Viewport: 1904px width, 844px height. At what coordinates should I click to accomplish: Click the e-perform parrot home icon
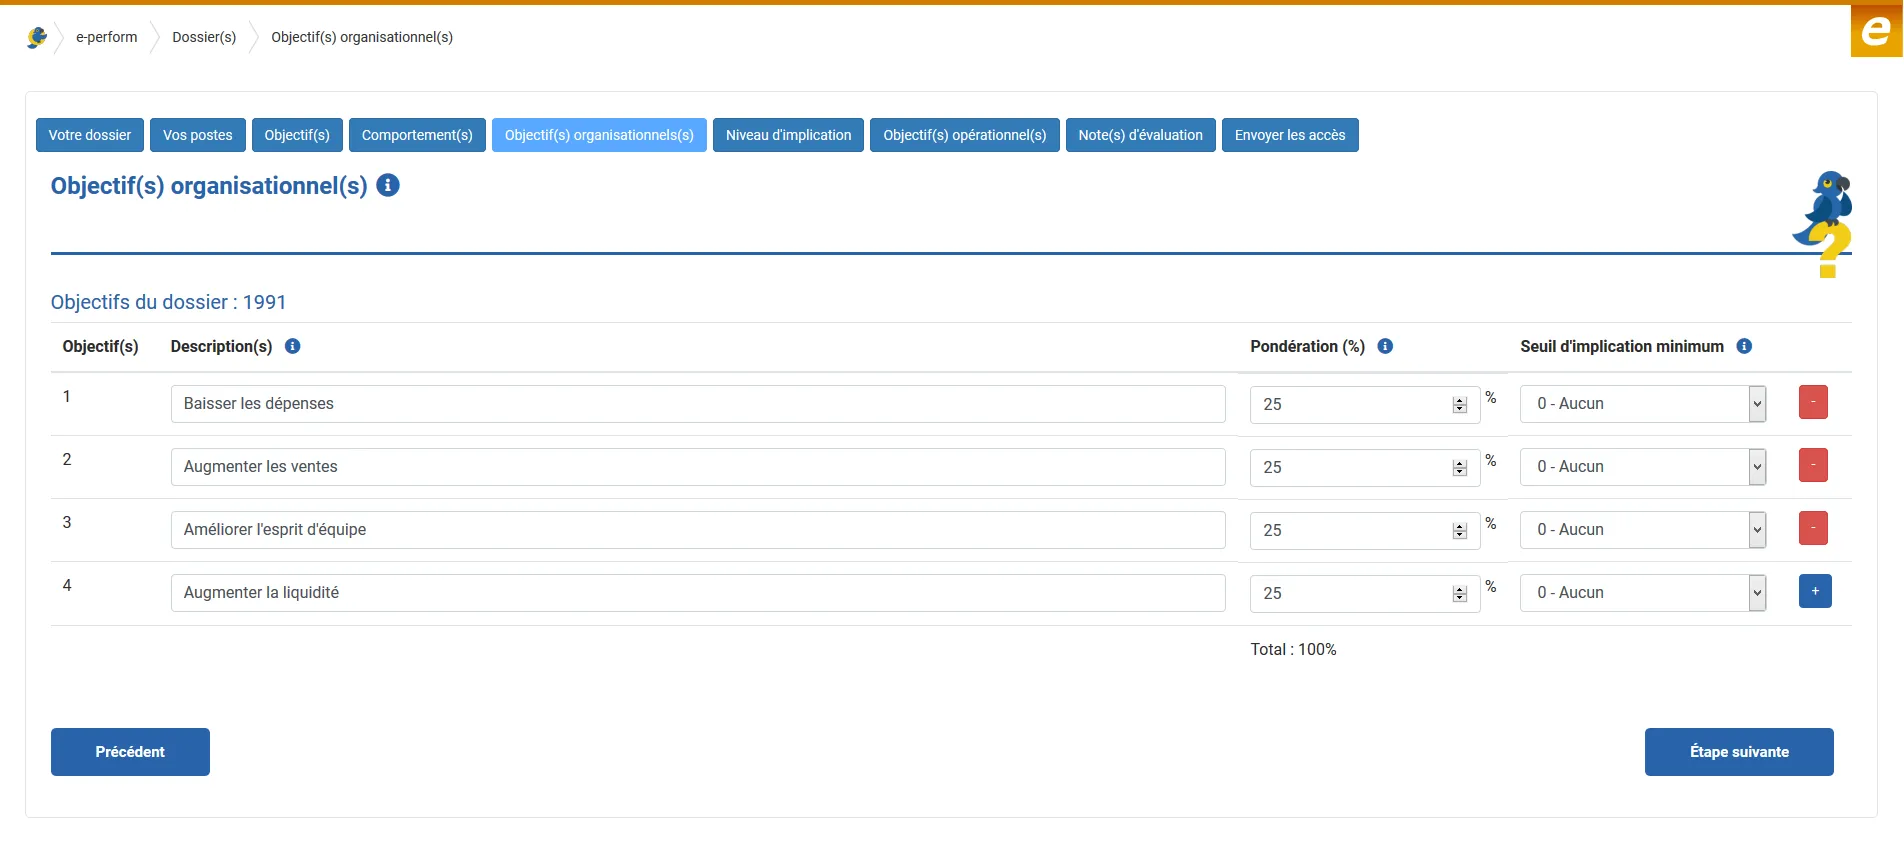(x=37, y=37)
